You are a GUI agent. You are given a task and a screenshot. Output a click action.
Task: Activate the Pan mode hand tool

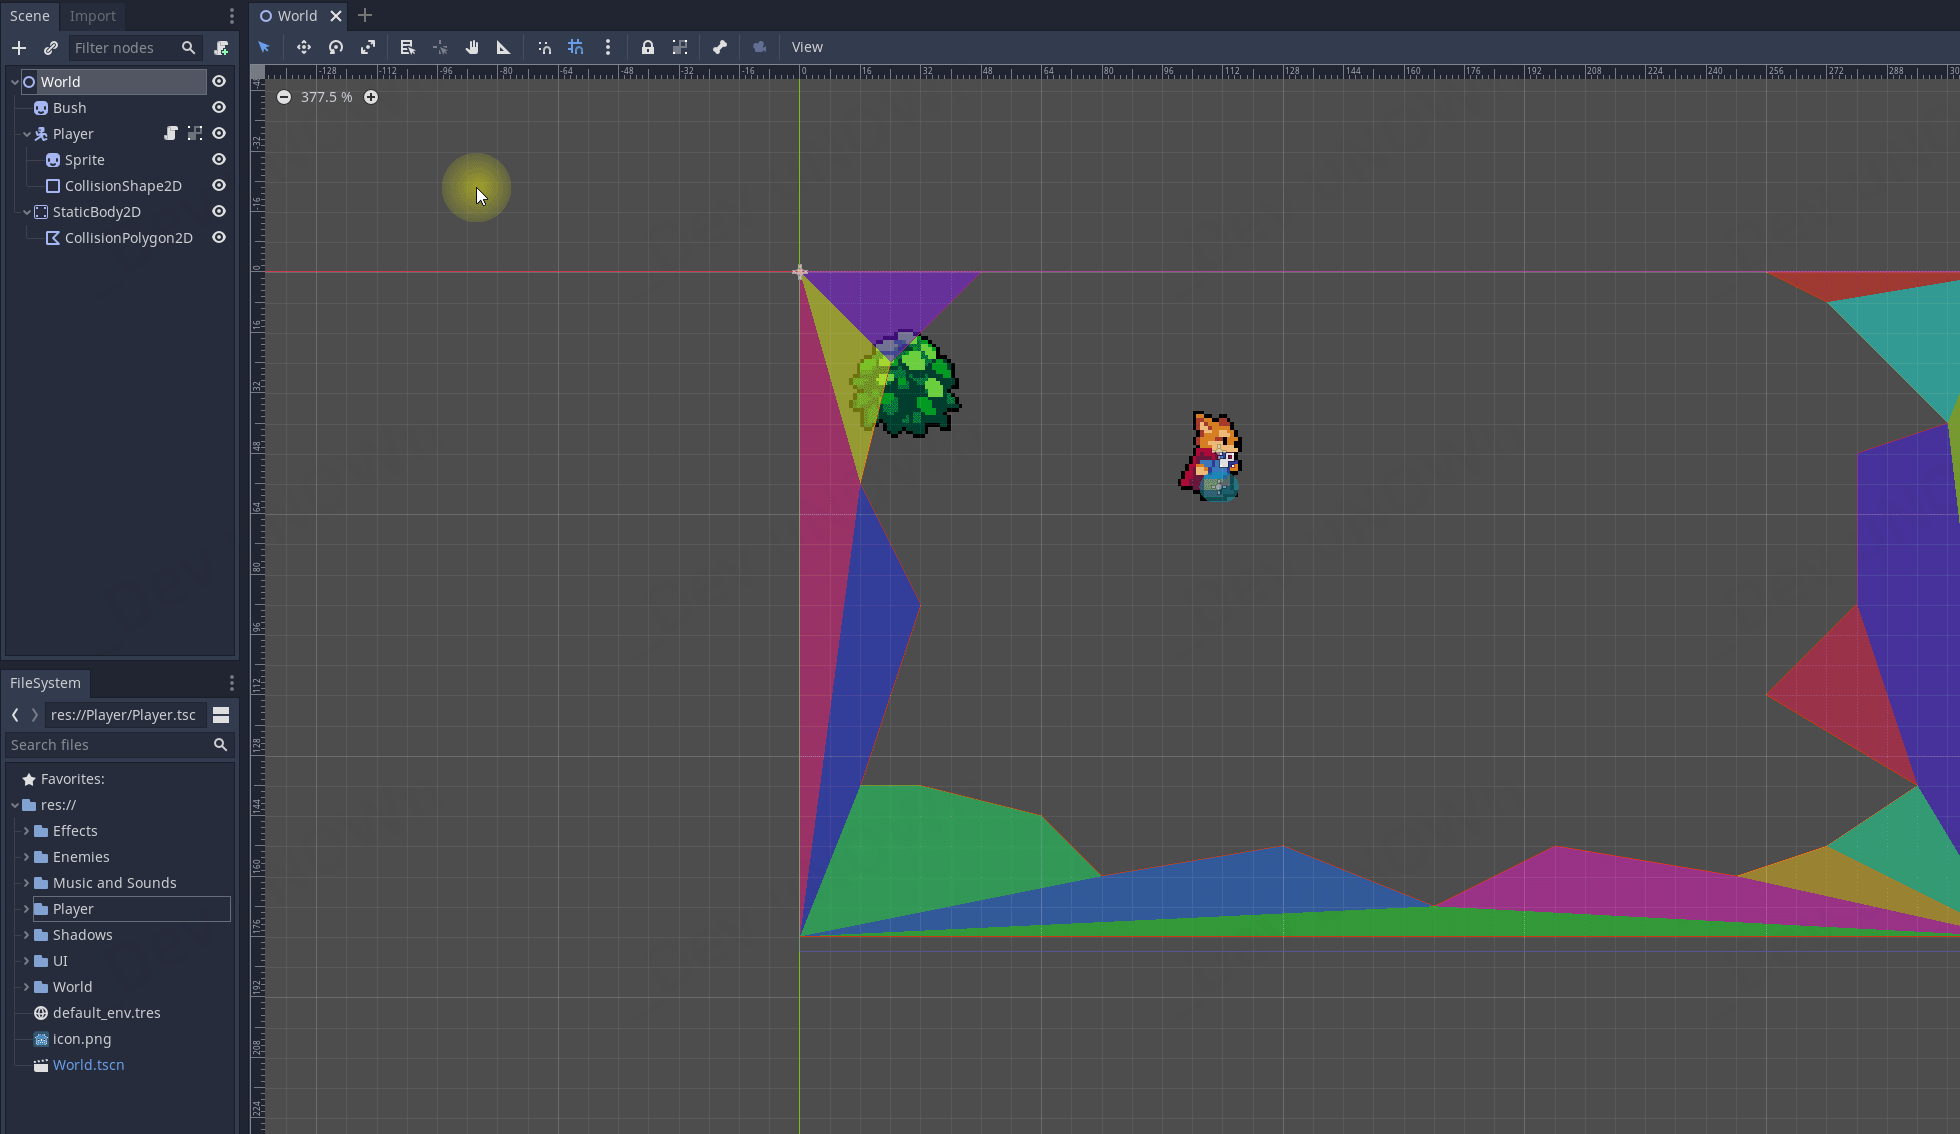[472, 47]
